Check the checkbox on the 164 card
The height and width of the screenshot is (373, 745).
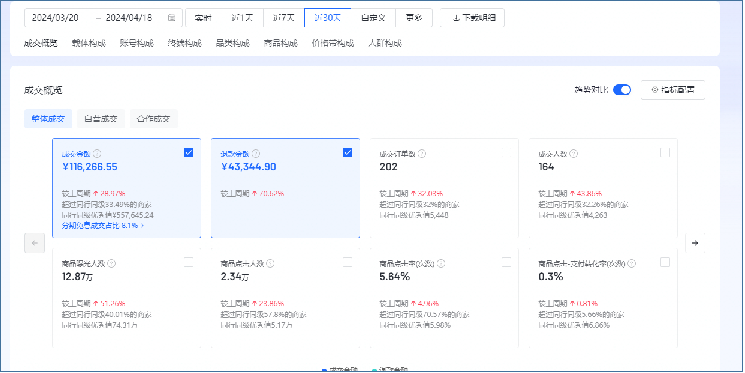[665, 153]
